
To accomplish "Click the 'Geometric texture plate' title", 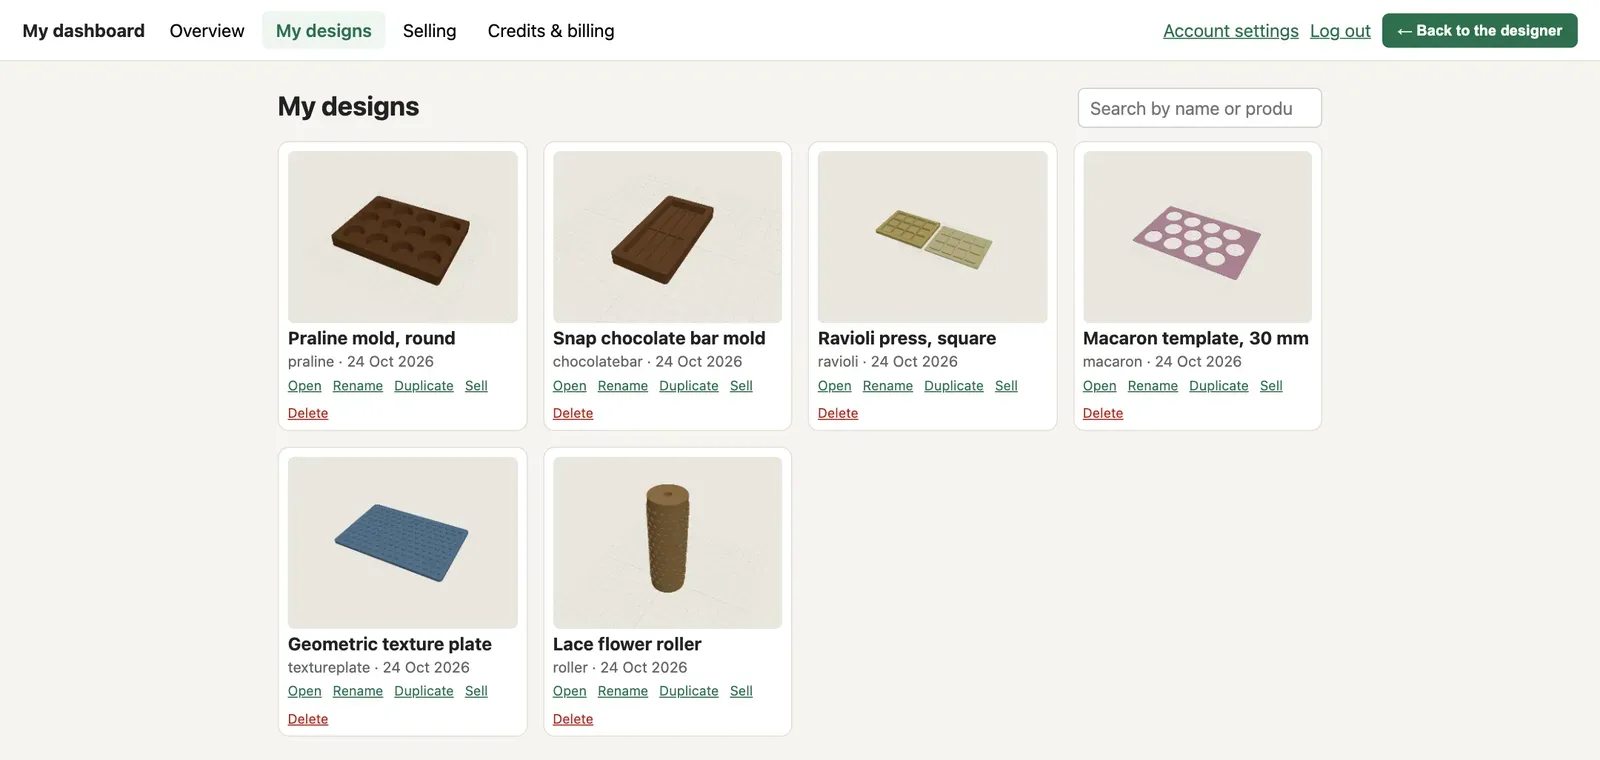I will (390, 644).
